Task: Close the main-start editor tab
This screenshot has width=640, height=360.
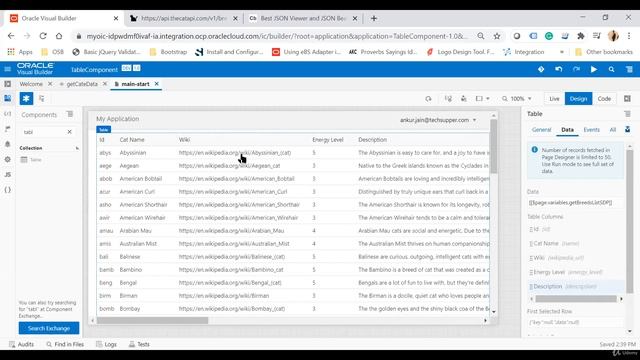Action: point(156,84)
